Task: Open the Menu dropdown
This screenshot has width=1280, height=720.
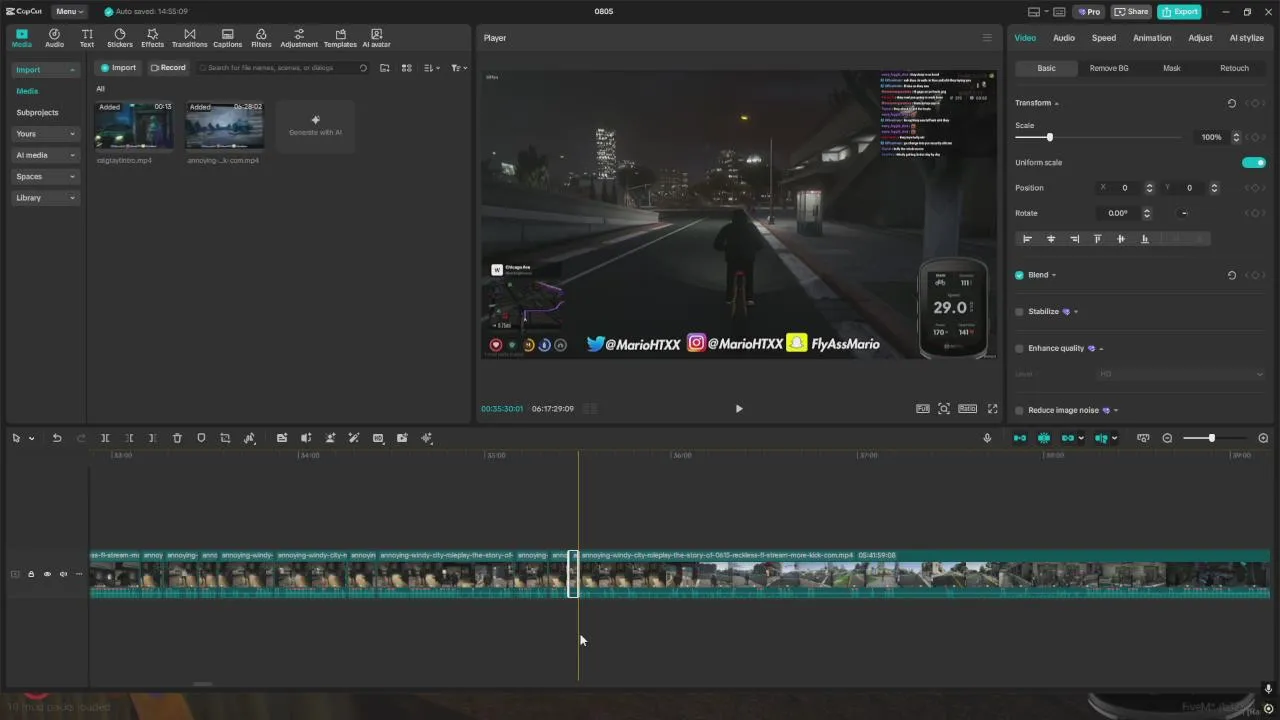Action: 70,12
